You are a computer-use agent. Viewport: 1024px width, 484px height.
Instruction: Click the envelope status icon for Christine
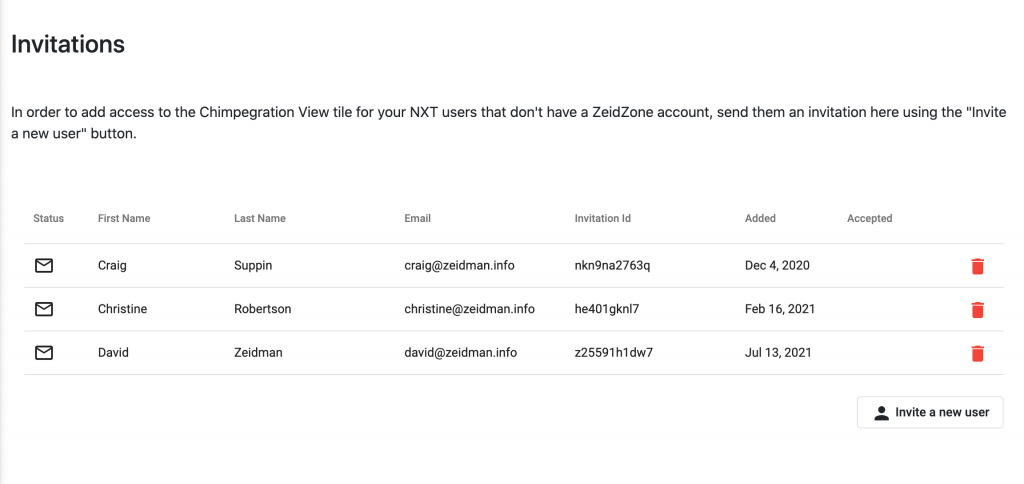(x=44, y=309)
